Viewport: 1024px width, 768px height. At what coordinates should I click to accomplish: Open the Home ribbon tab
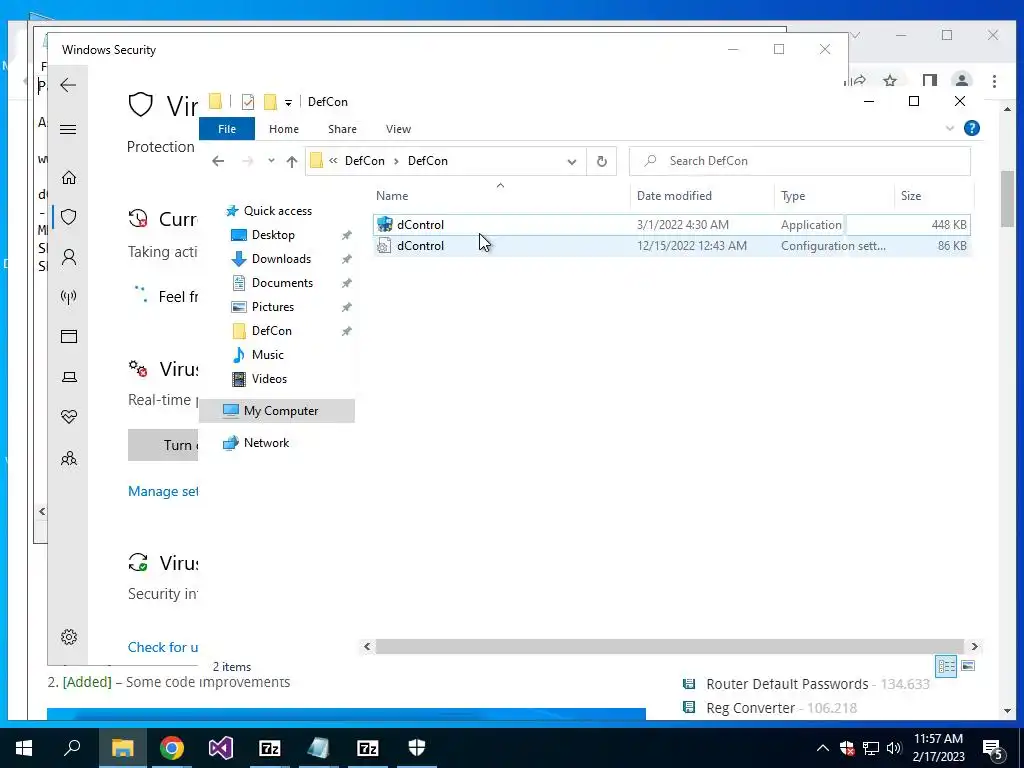(283, 129)
